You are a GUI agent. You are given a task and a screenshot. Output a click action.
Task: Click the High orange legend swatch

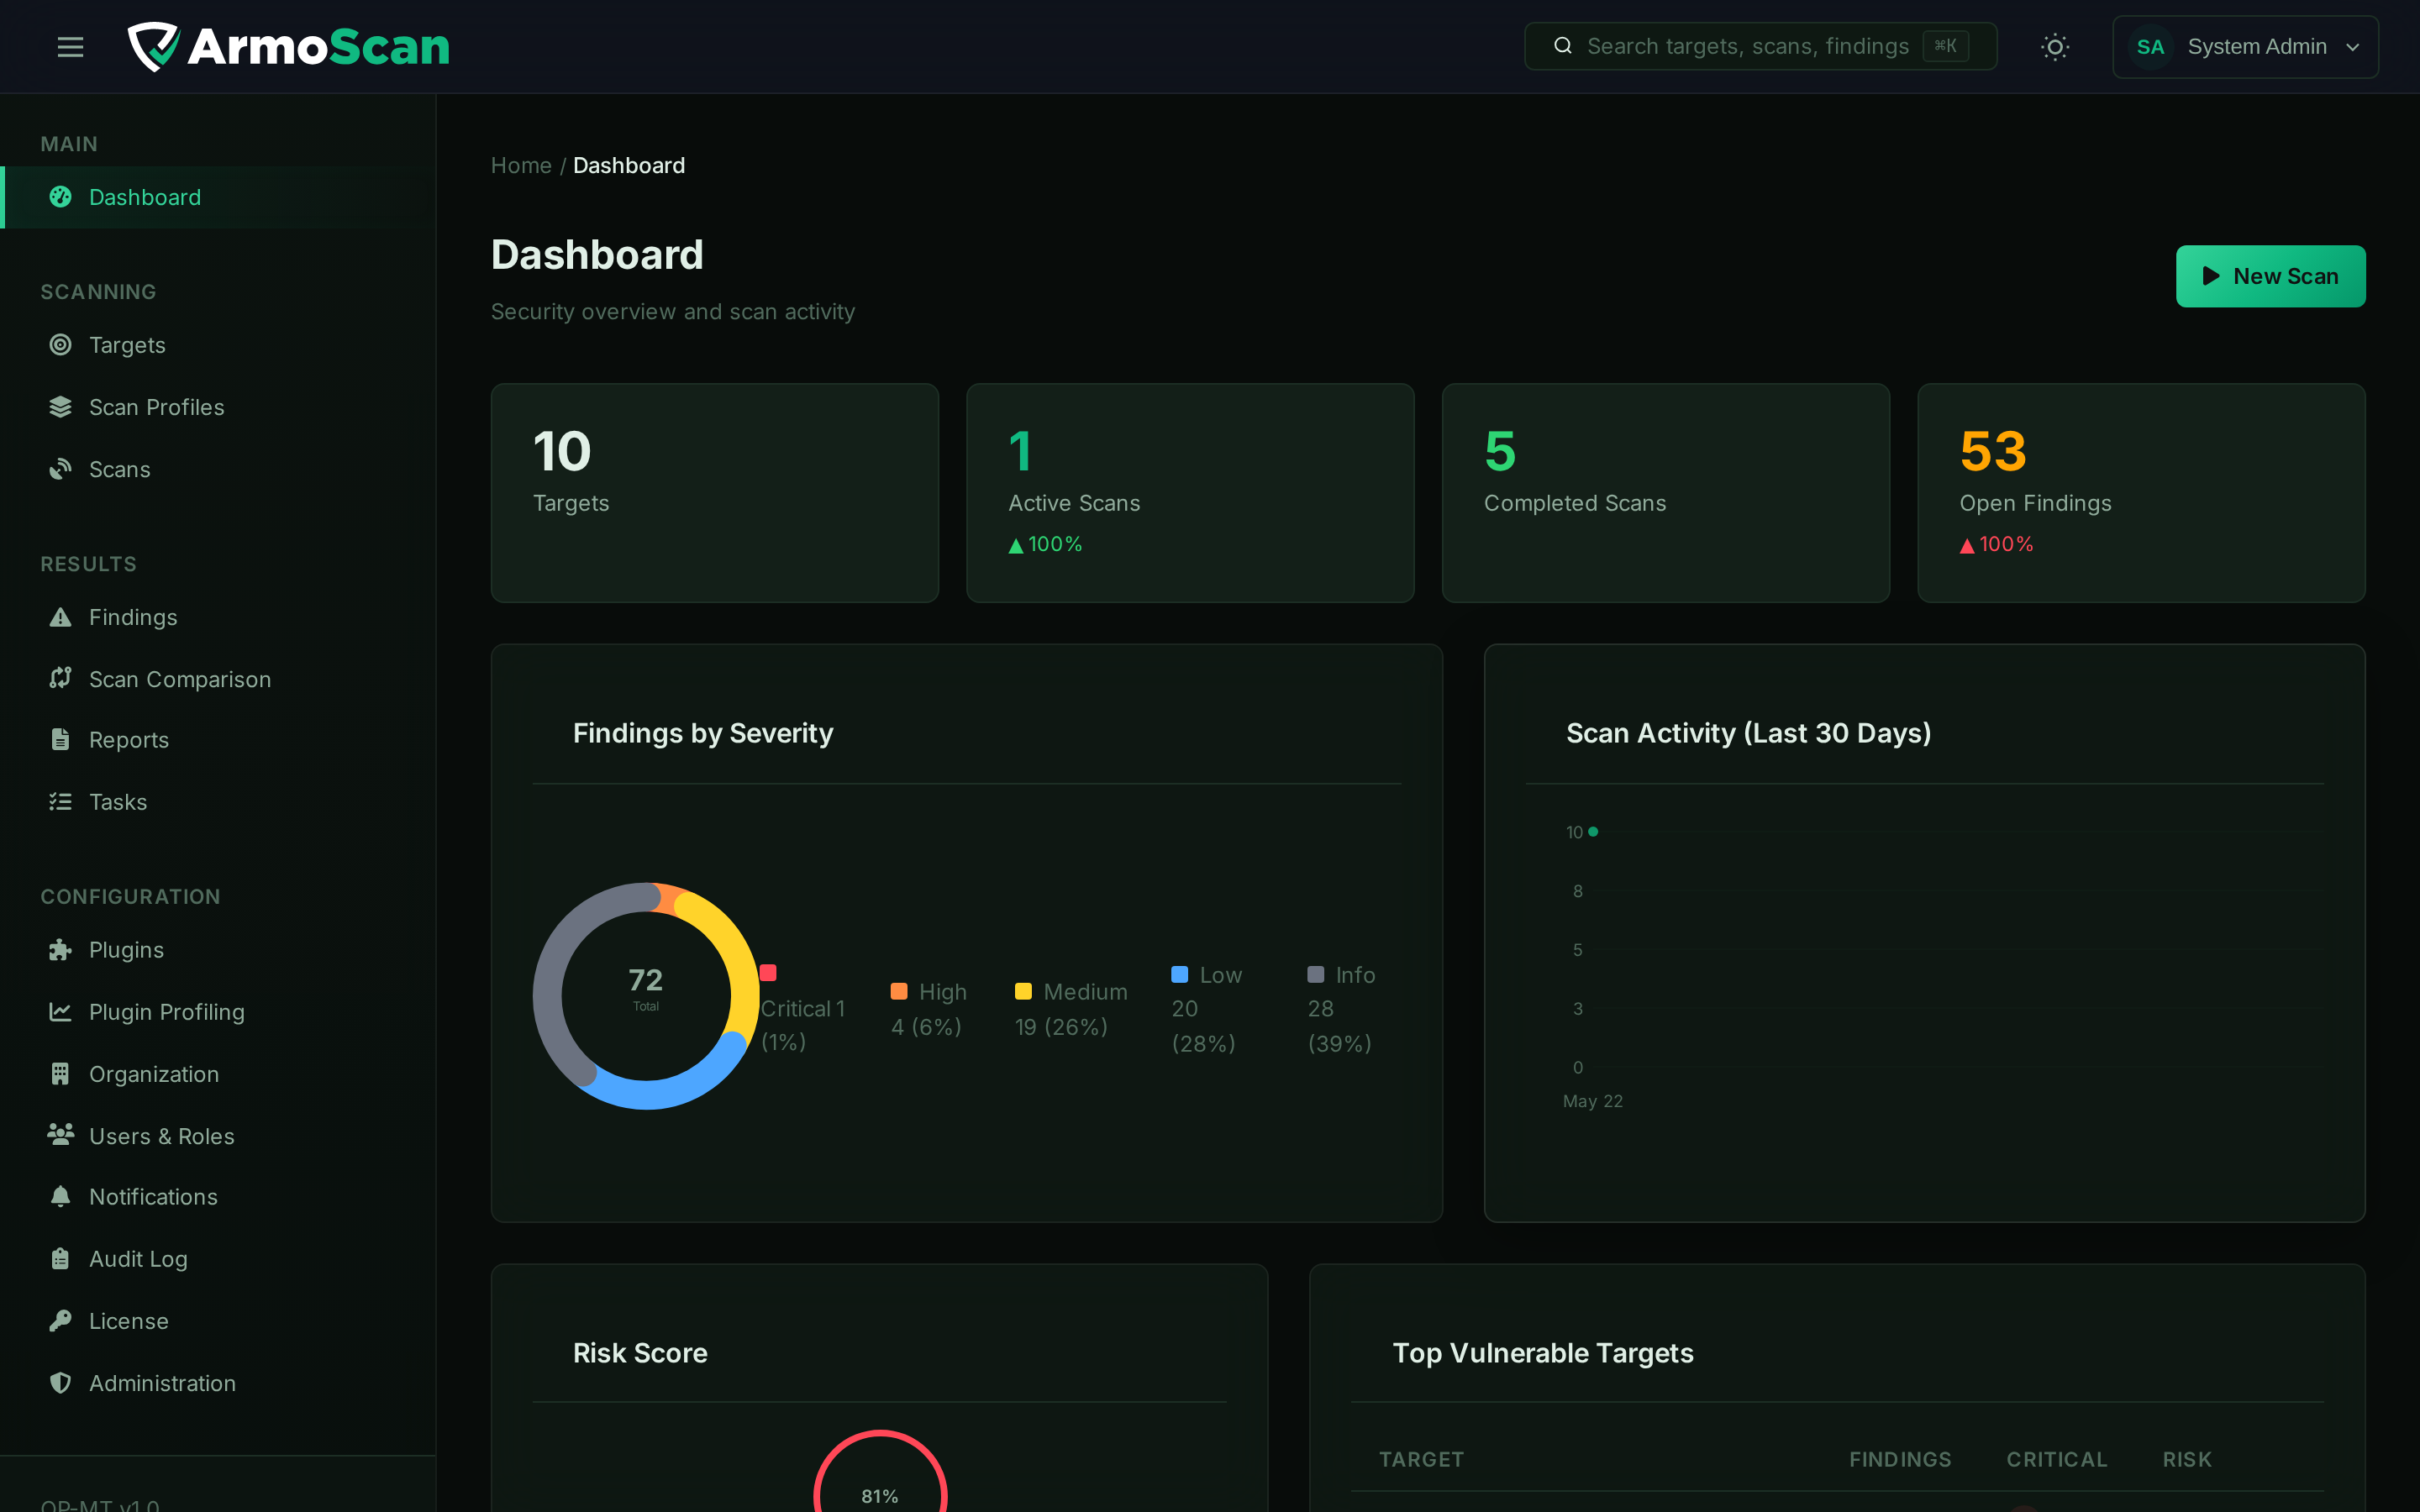click(x=899, y=991)
